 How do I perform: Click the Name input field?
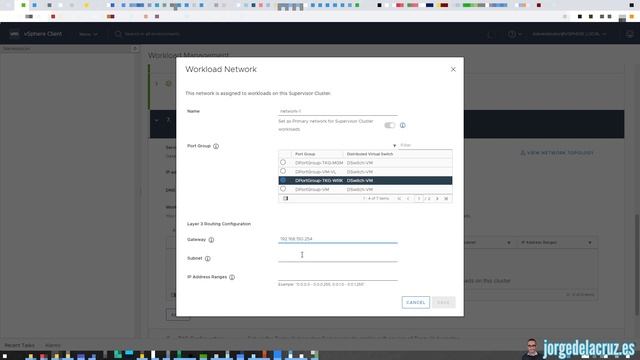(338, 111)
